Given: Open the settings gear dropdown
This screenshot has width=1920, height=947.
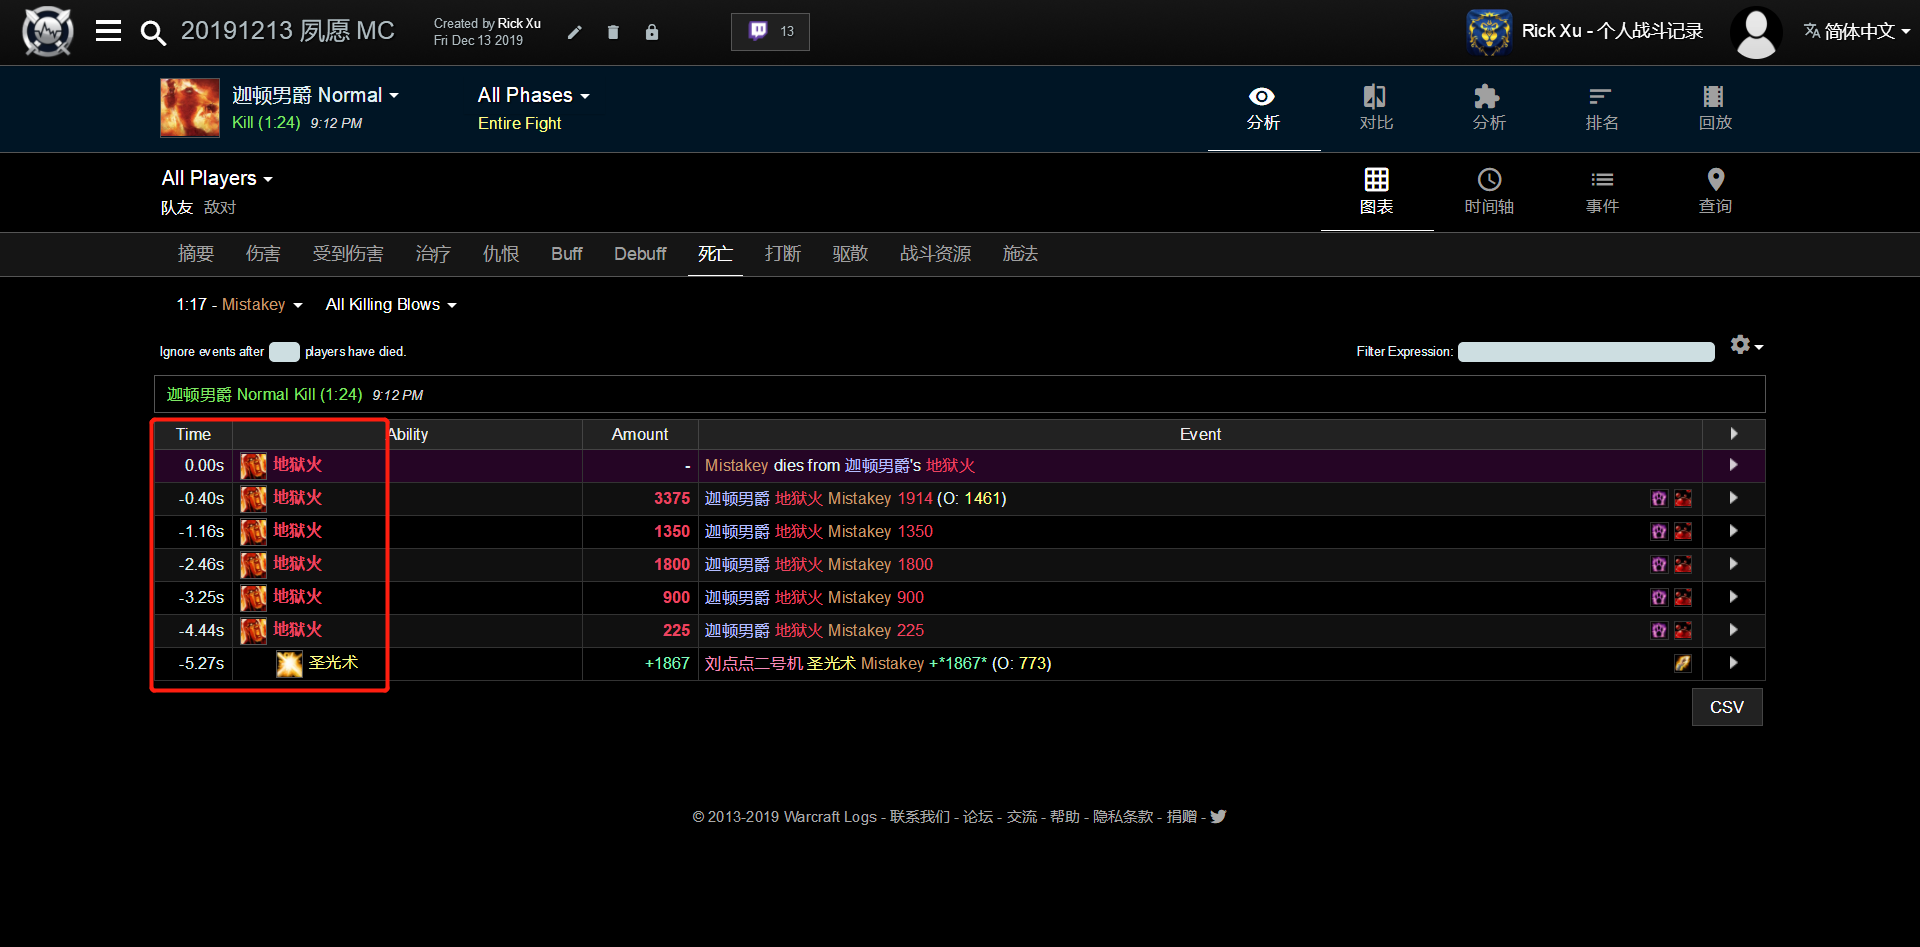Looking at the screenshot, I should 1746,345.
